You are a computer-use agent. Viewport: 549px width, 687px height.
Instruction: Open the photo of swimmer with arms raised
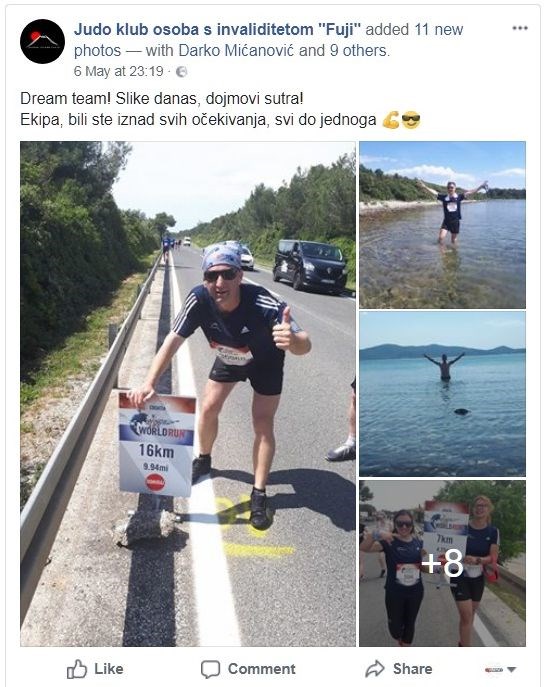[x=442, y=394]
